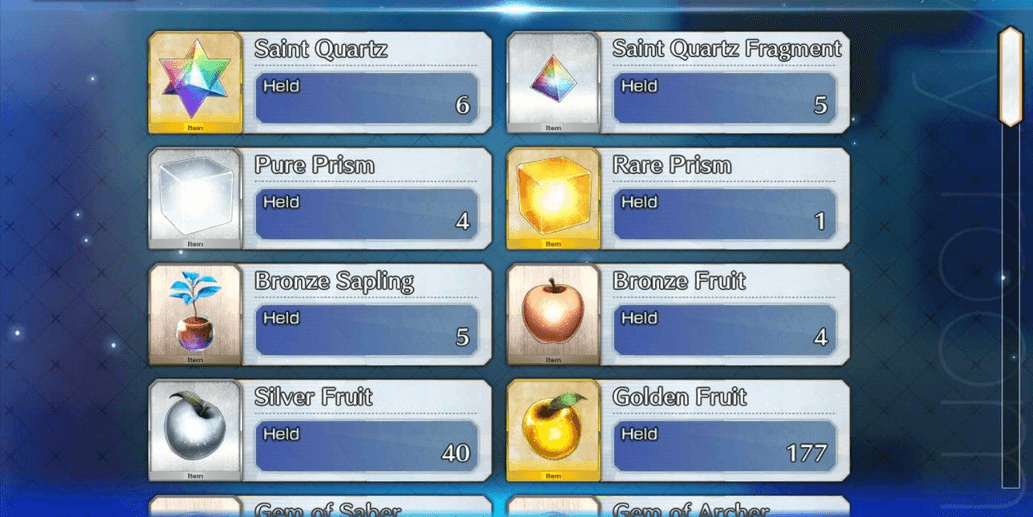Click the lower scrollbar track
This screenshot has width=1033, height=517.
(1011, 307)
